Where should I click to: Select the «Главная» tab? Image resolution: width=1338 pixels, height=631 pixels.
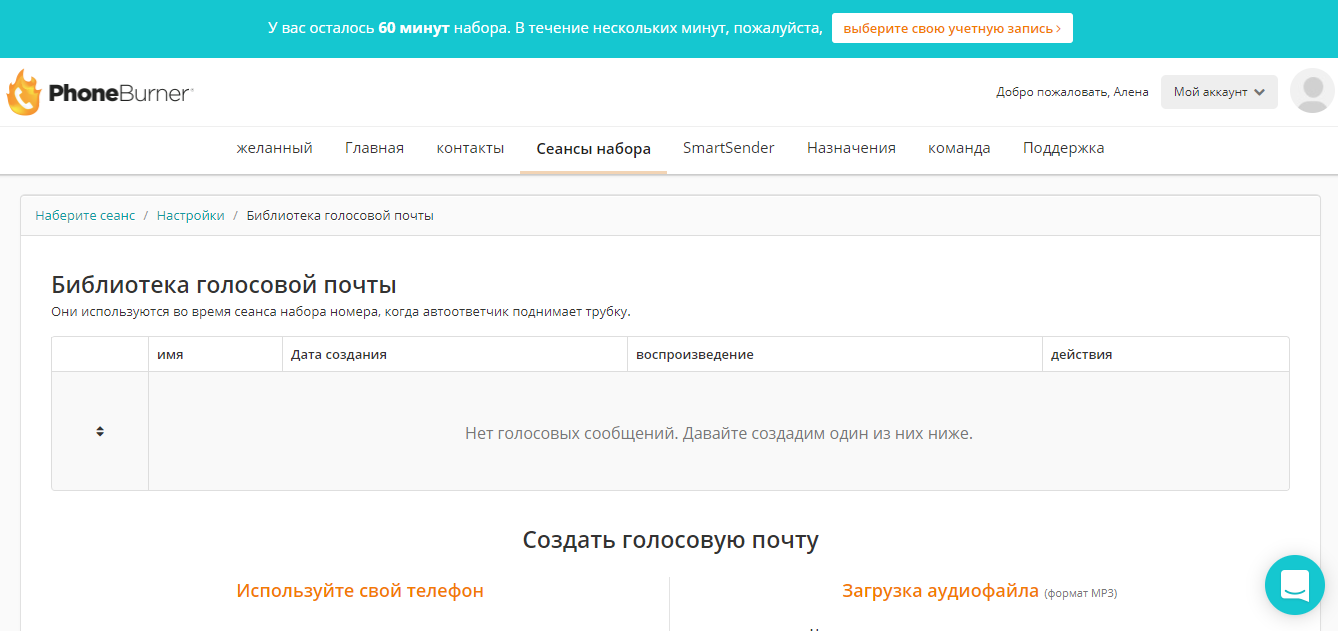(374, 147)
